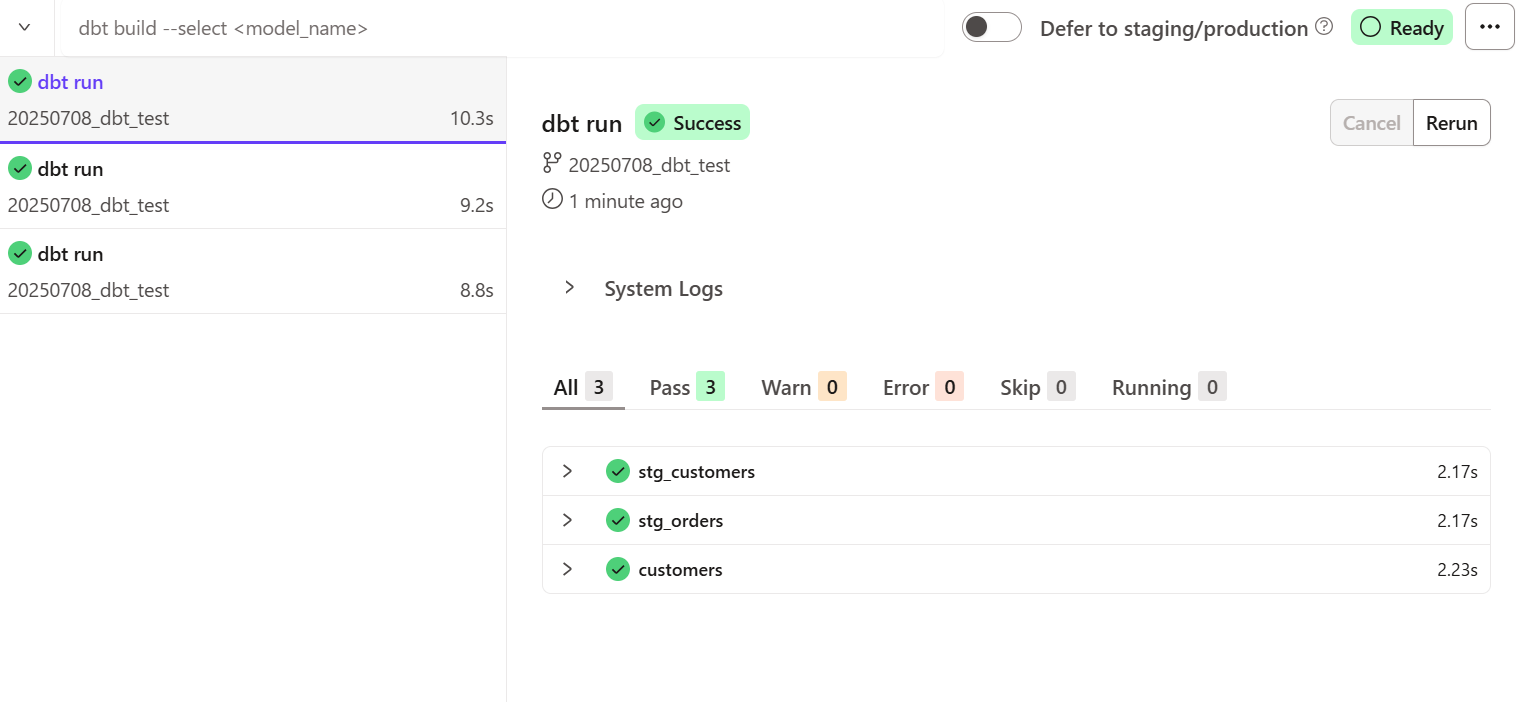1521x702 pixels.
Task: Switch to the All results tab
Action: 583,388
